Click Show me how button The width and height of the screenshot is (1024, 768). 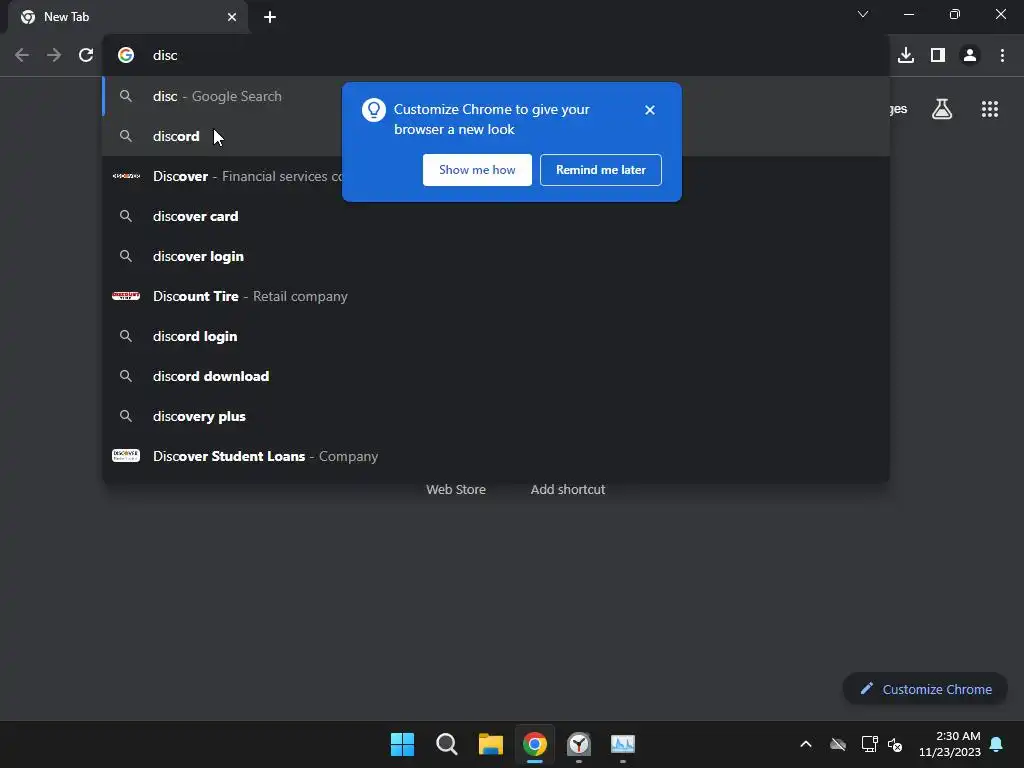point(477,170)
